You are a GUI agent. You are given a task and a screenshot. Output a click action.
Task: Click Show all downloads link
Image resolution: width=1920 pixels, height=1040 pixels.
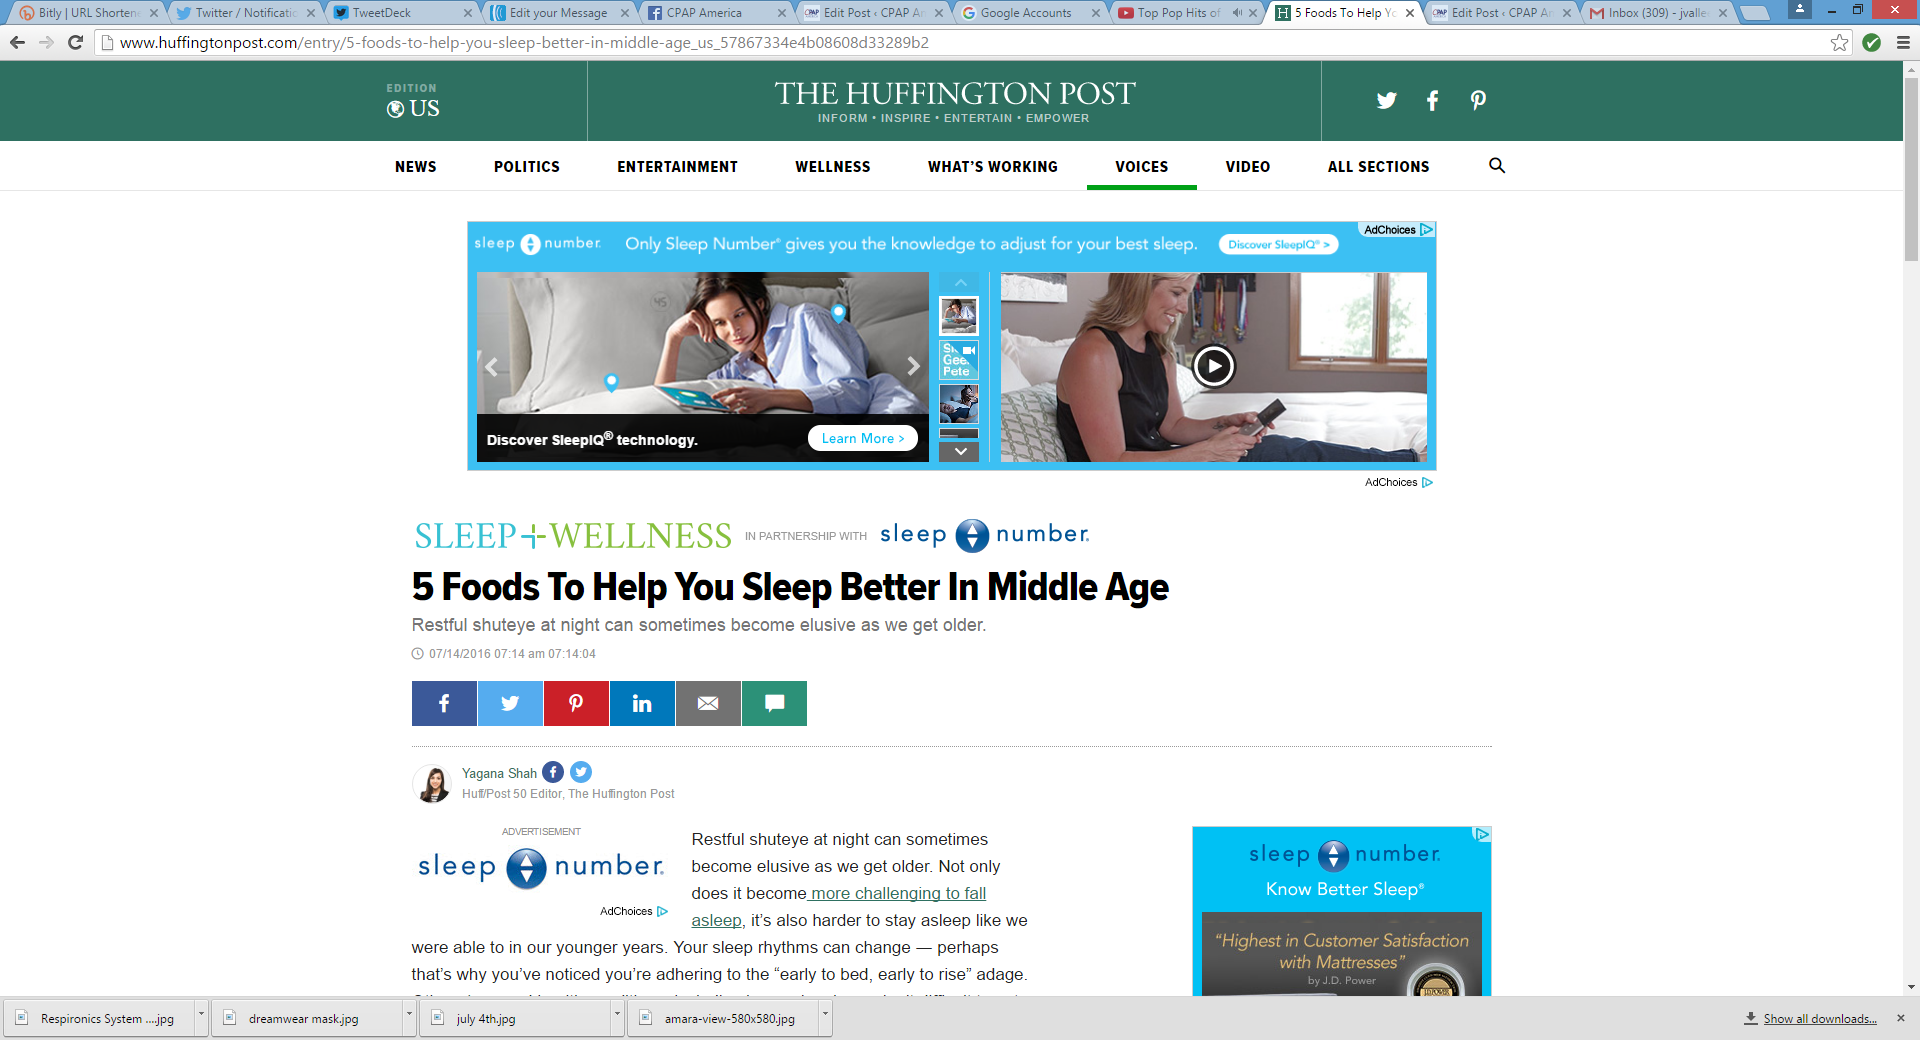tap(1819, 1019)
